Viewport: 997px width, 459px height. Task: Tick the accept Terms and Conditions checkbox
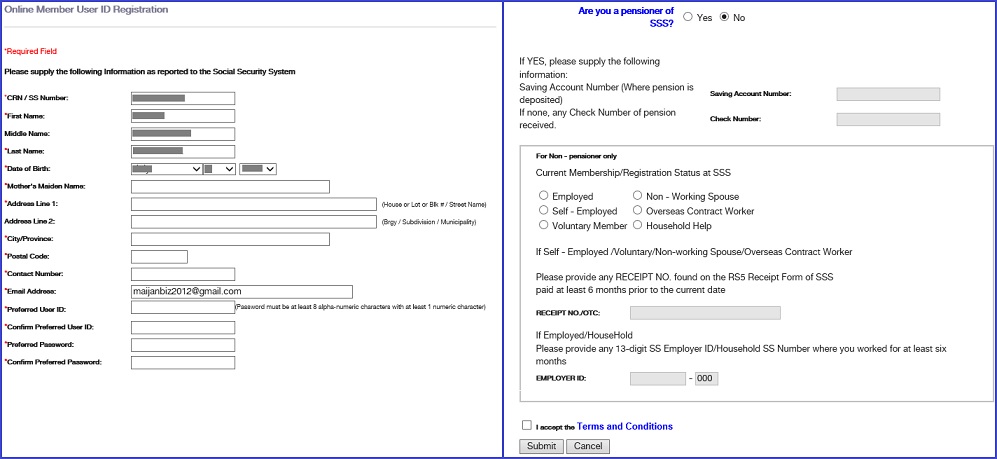point(526,425)
